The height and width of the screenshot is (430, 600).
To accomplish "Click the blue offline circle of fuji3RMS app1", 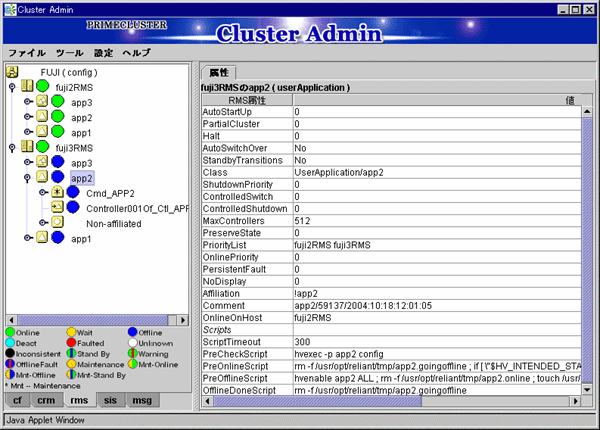I will click(58, 238).
